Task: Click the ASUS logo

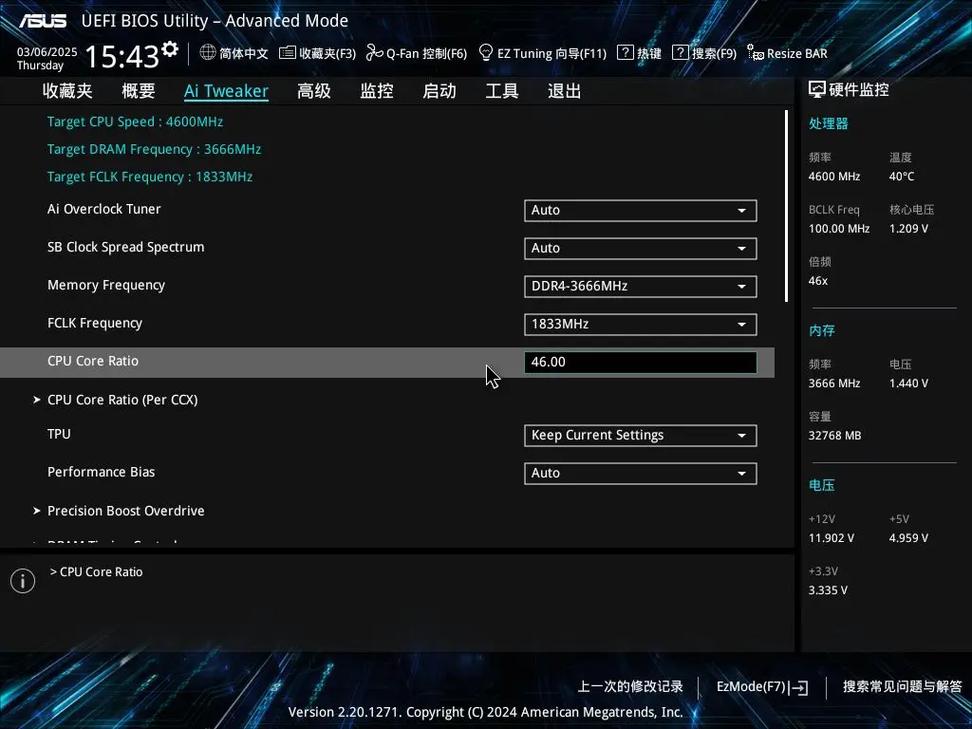Action: pyautogui.click(x=43, y=21)
